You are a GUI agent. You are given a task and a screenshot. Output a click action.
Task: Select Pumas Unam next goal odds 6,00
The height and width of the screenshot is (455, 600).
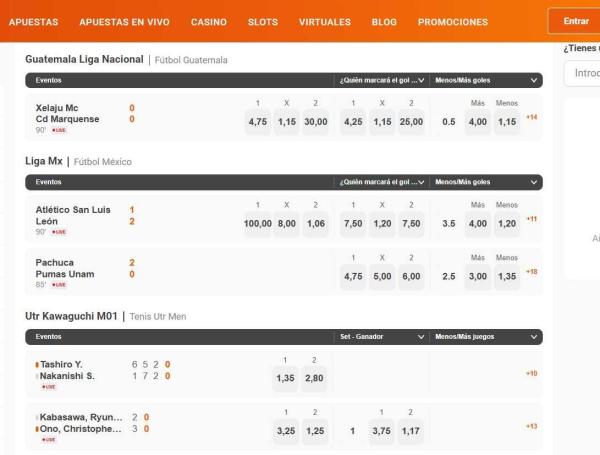411,276
